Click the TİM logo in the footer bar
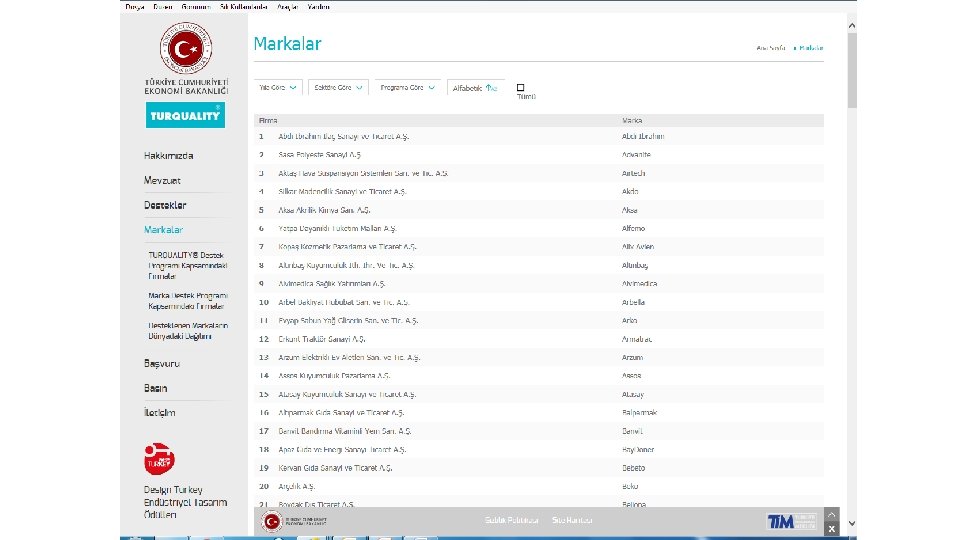Screen dimensions: 960x540 click(792, 521)
